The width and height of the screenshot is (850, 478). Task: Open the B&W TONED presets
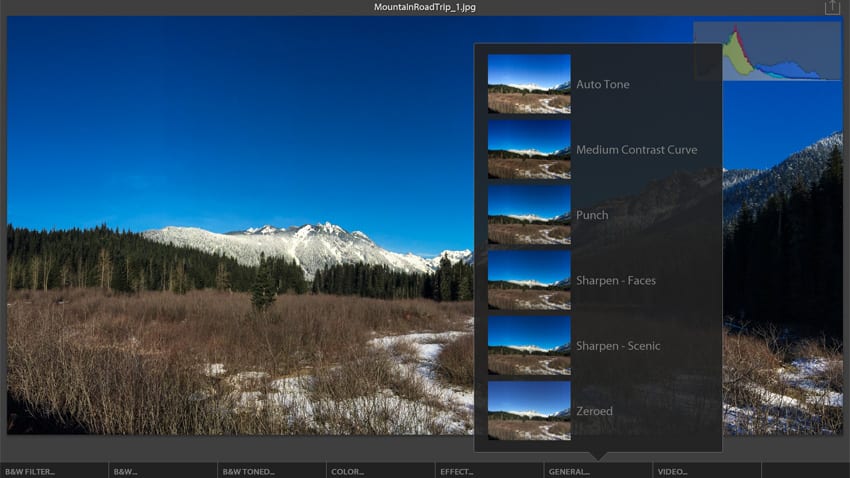coord(272,471)
